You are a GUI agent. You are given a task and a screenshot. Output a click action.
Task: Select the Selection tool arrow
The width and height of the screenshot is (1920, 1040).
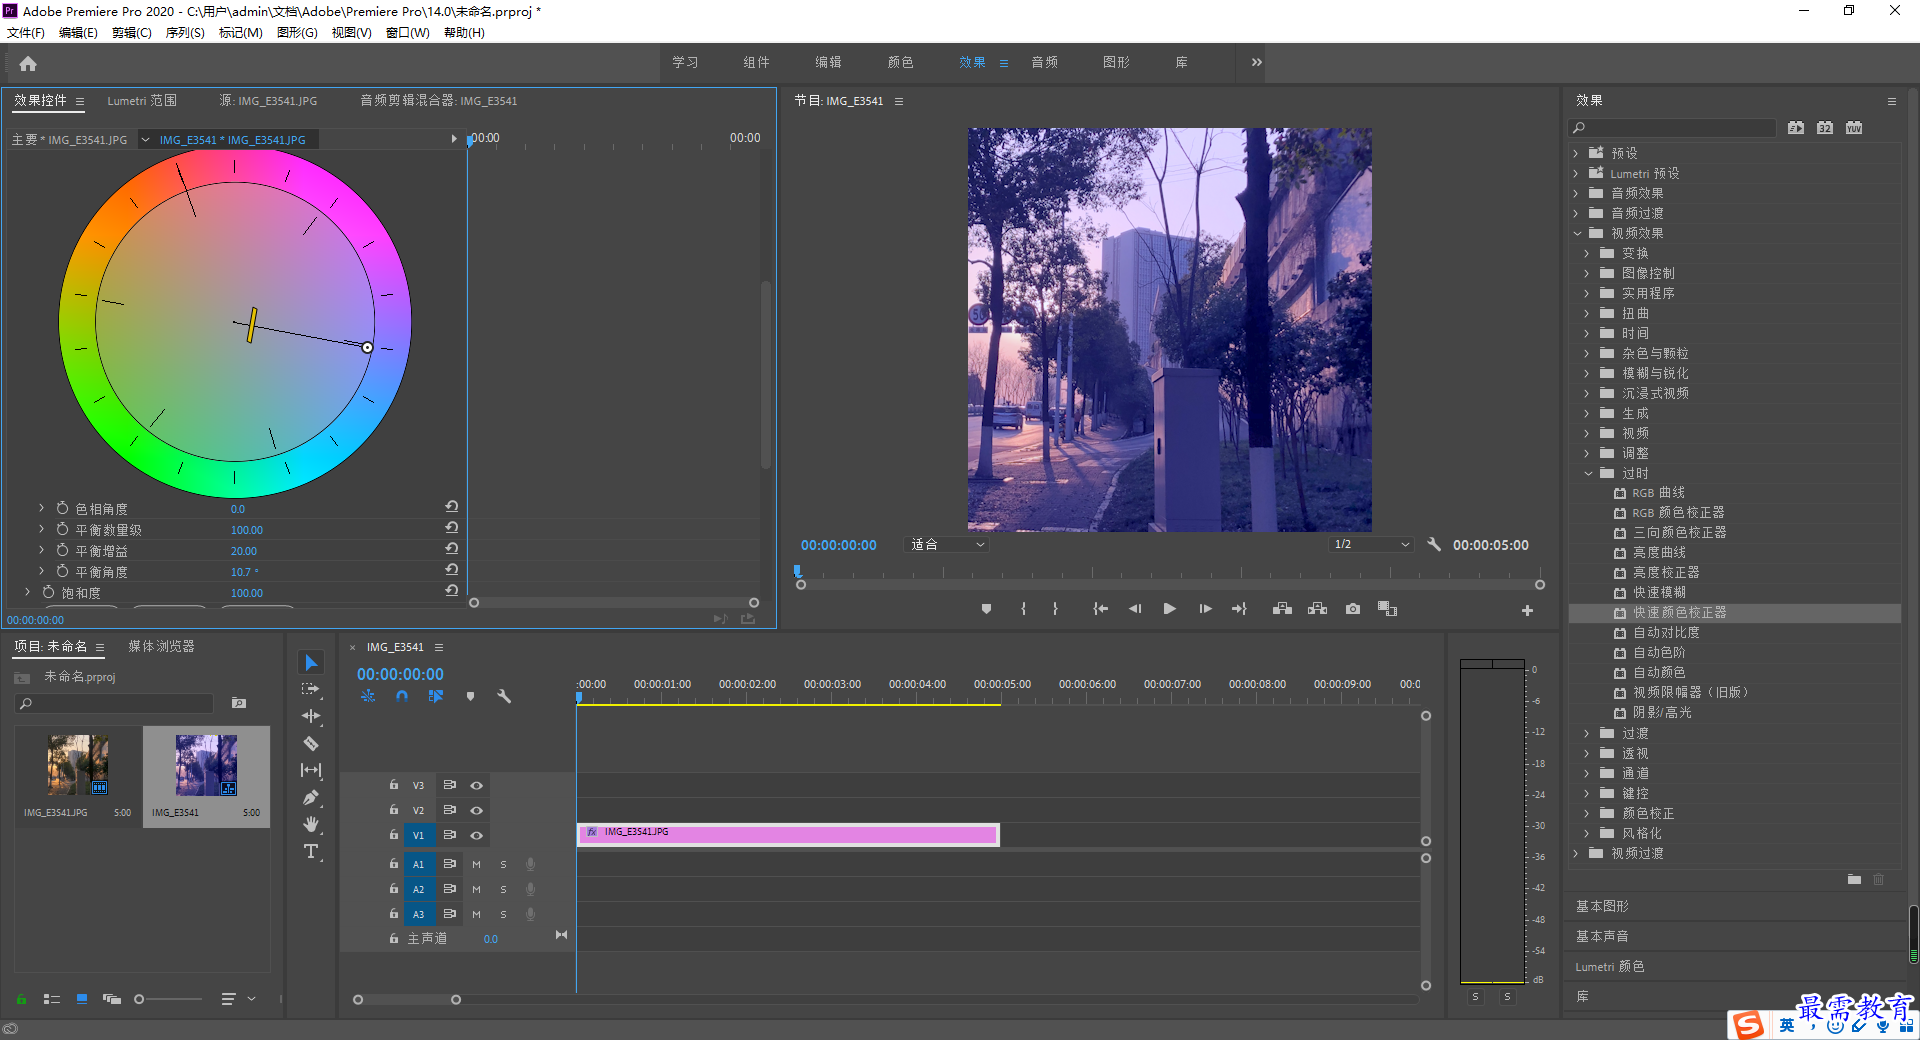(311, 662)
